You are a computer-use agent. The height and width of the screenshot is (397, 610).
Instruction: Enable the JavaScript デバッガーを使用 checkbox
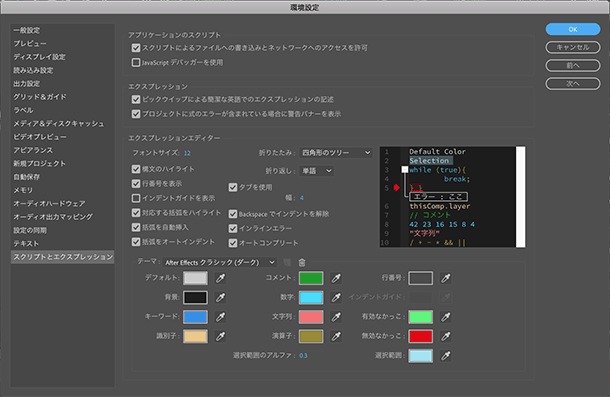point(136,62)
